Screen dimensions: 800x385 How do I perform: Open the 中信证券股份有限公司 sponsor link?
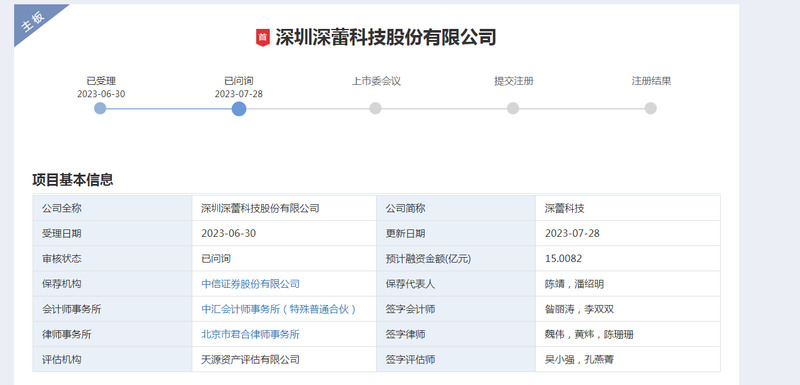click(x=251, y=284)
